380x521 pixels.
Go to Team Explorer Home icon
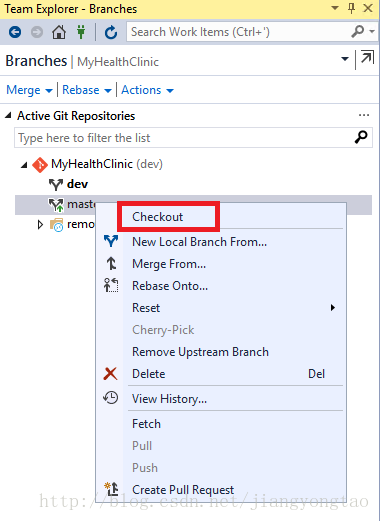59,32
